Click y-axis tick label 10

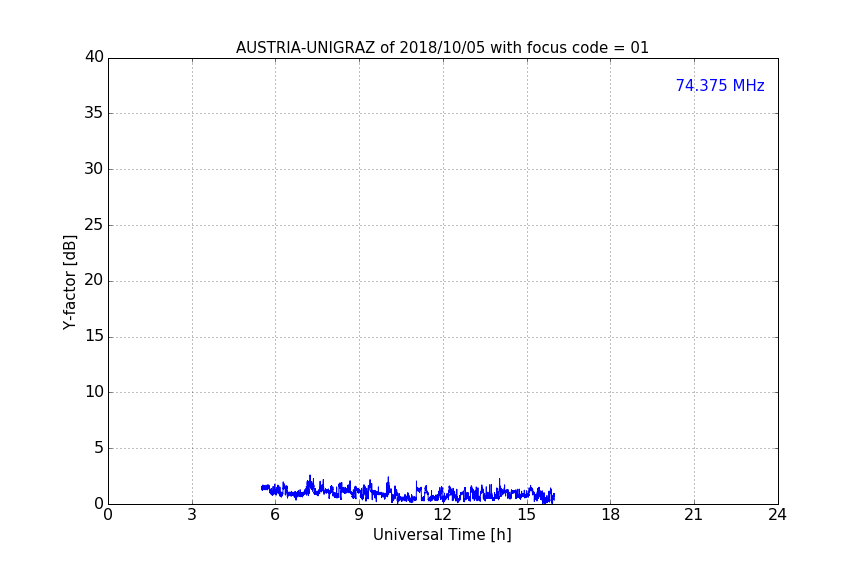click(x=94, y=392)
